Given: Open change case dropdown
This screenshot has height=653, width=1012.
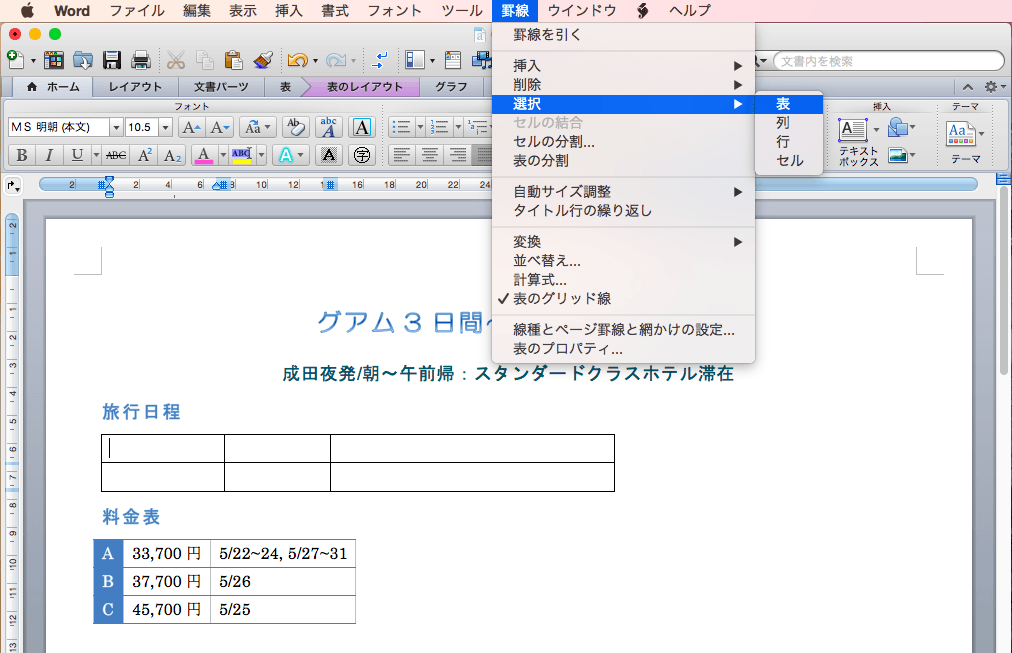Looking at the screenshot, I should (258, 127).
